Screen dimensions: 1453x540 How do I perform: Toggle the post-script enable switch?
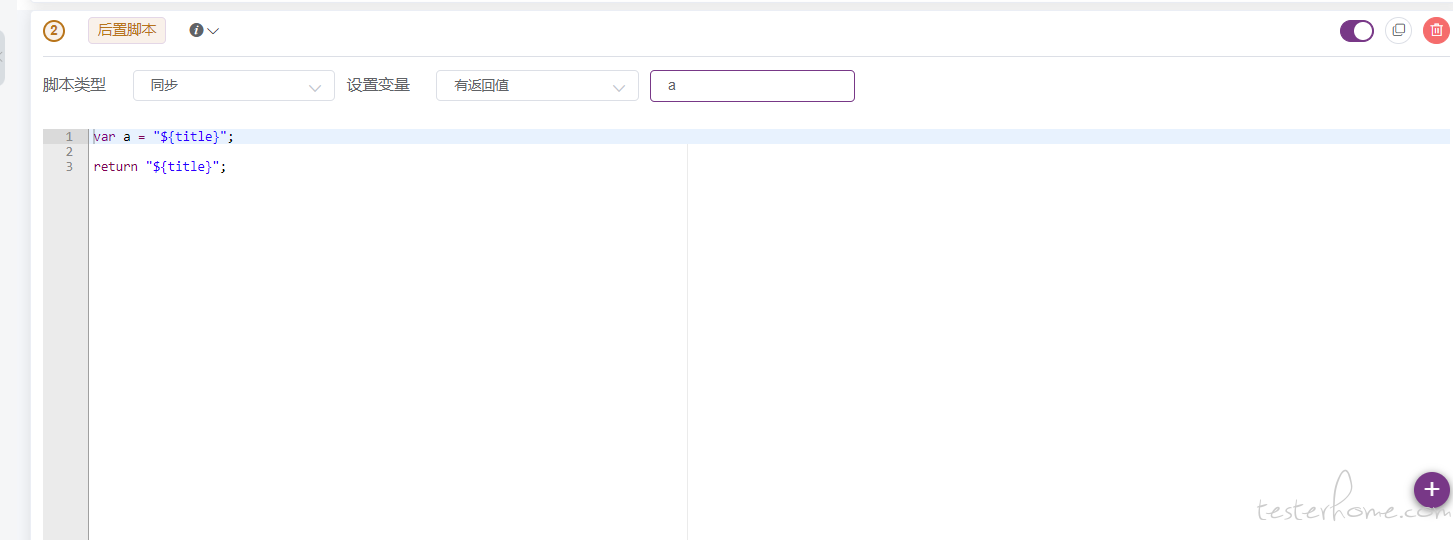pos(1357,31)
